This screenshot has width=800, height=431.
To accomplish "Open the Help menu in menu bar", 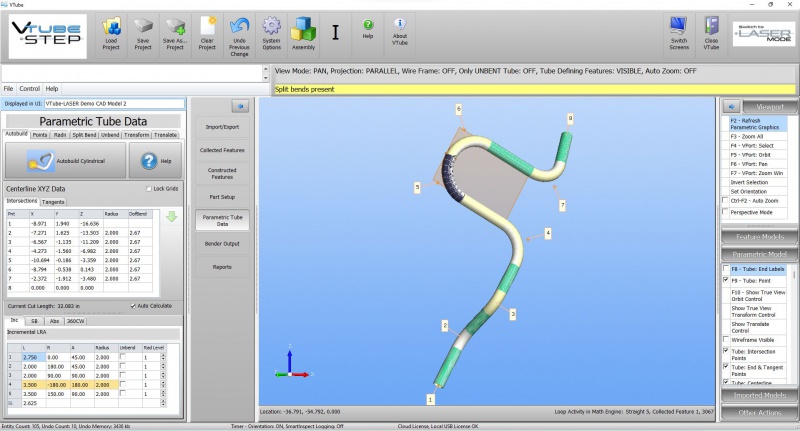I will [52, 89].
